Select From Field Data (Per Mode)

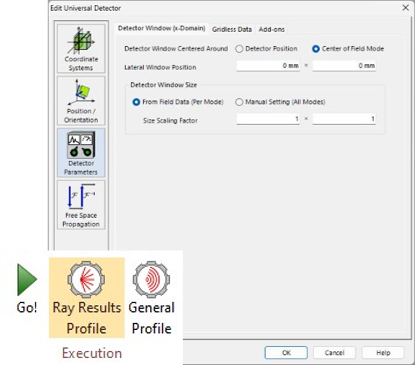(x=178, y=102)
